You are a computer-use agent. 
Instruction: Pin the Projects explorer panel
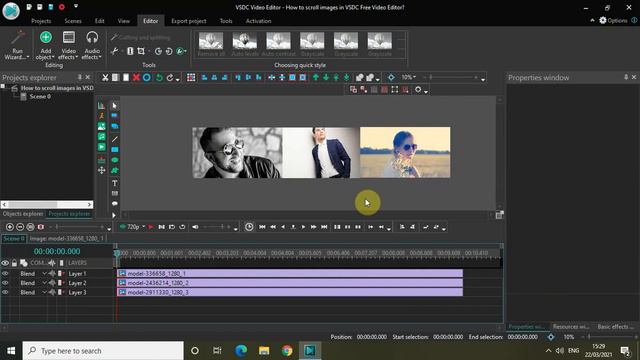[x=80, y=77]
